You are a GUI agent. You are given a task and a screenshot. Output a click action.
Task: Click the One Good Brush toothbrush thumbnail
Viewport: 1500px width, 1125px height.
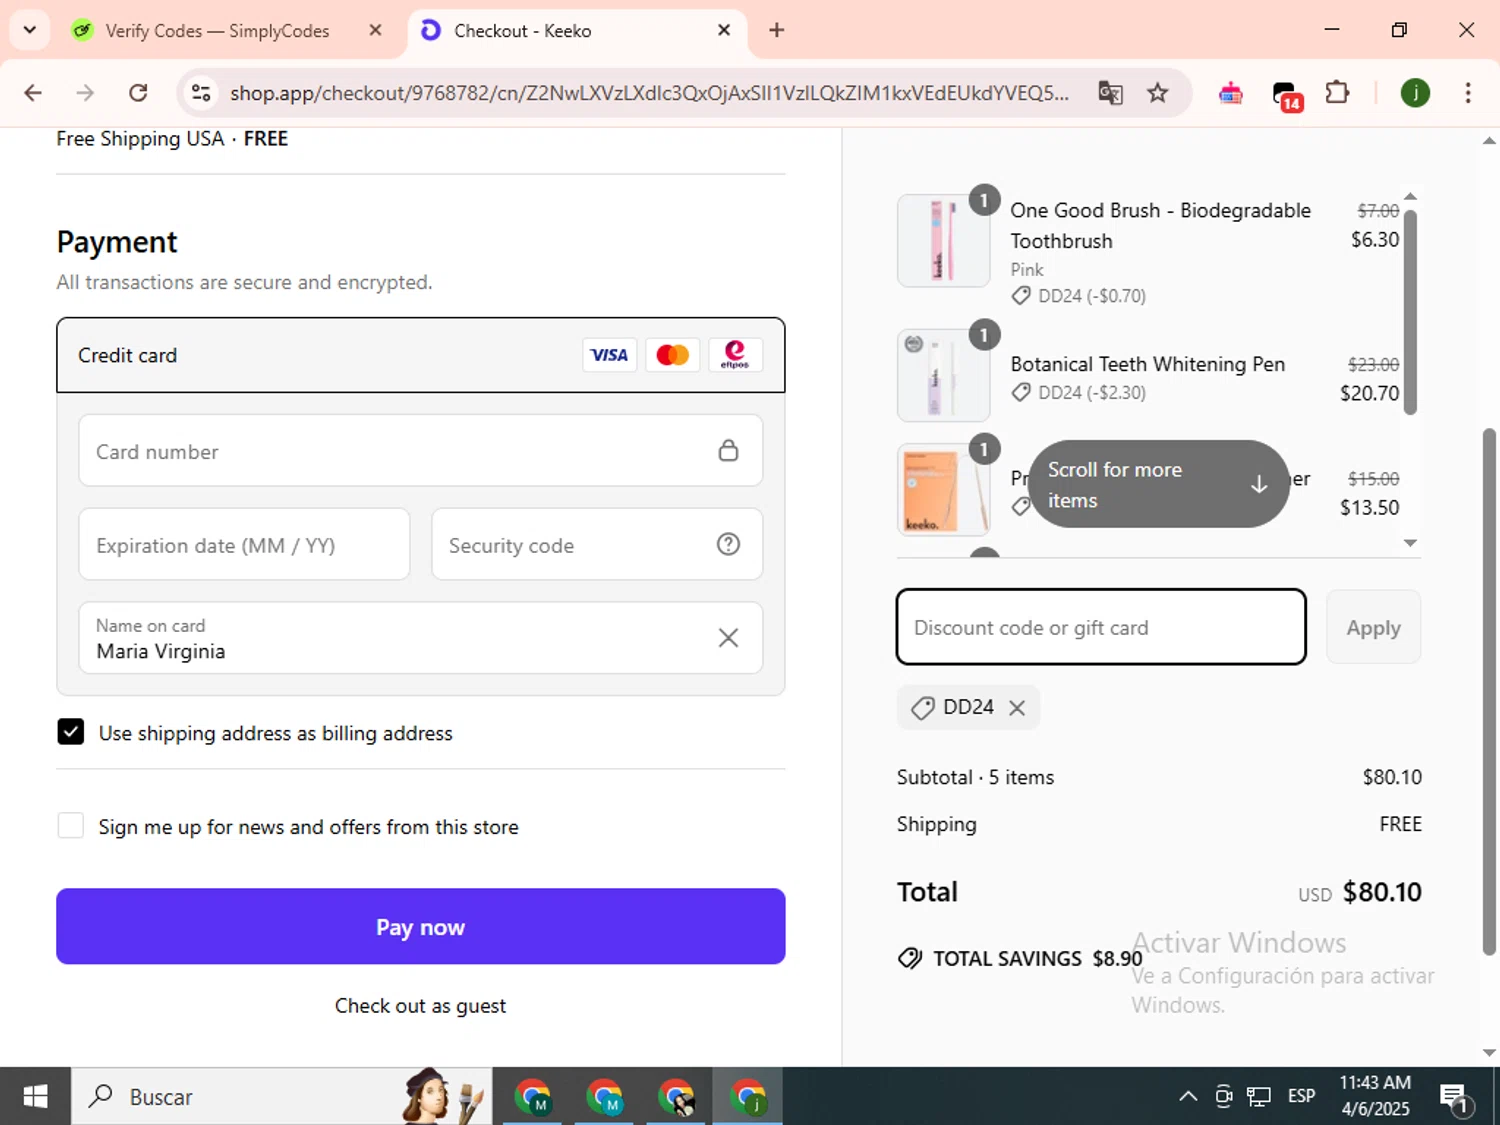944,241
